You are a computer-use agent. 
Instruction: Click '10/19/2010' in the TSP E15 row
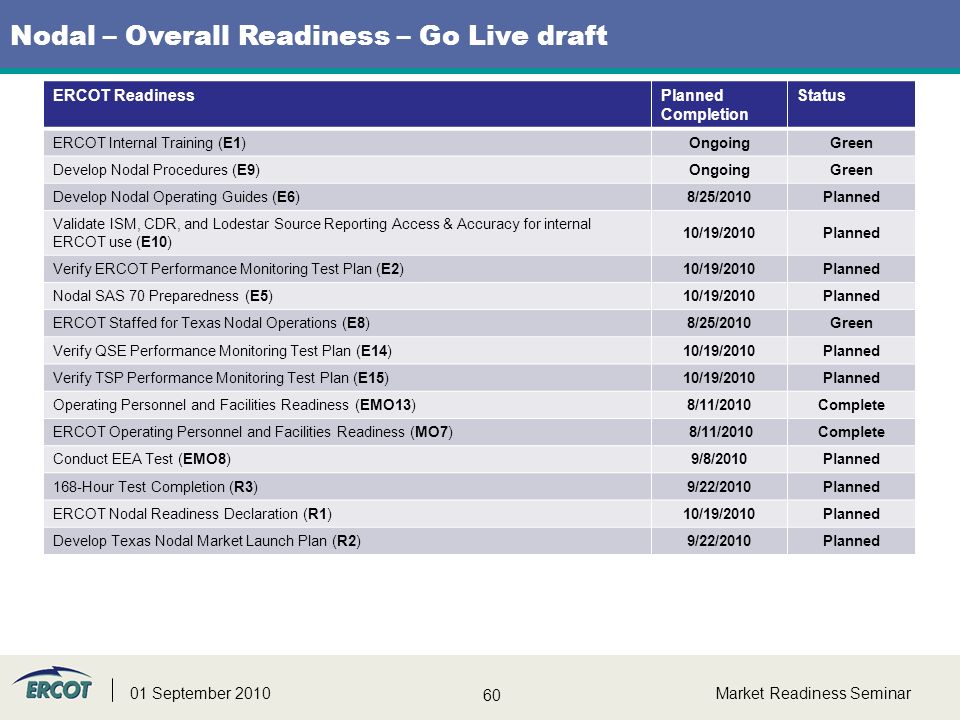(x=719, y=378)
